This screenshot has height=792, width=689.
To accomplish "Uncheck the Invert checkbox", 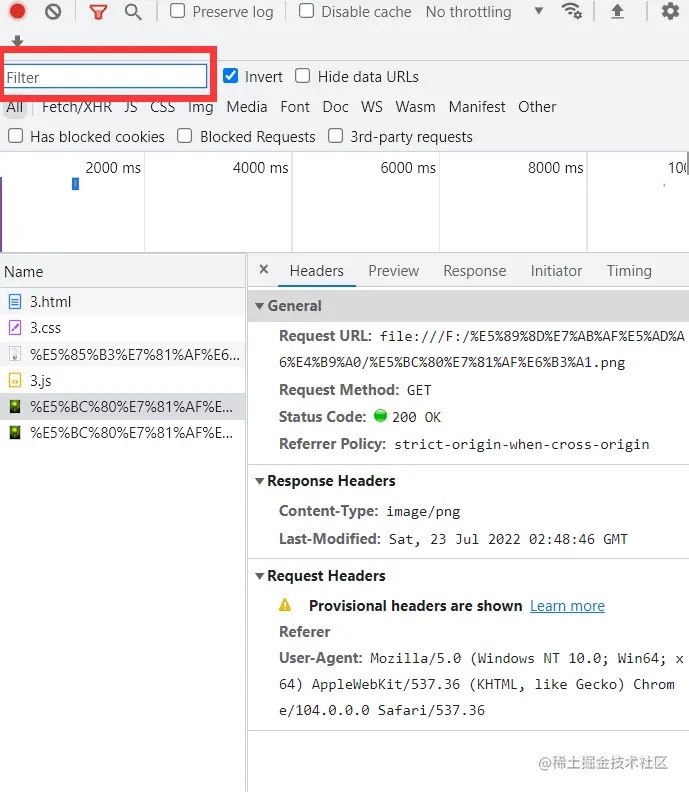I will pyautogui.click(x=230, y=76).
